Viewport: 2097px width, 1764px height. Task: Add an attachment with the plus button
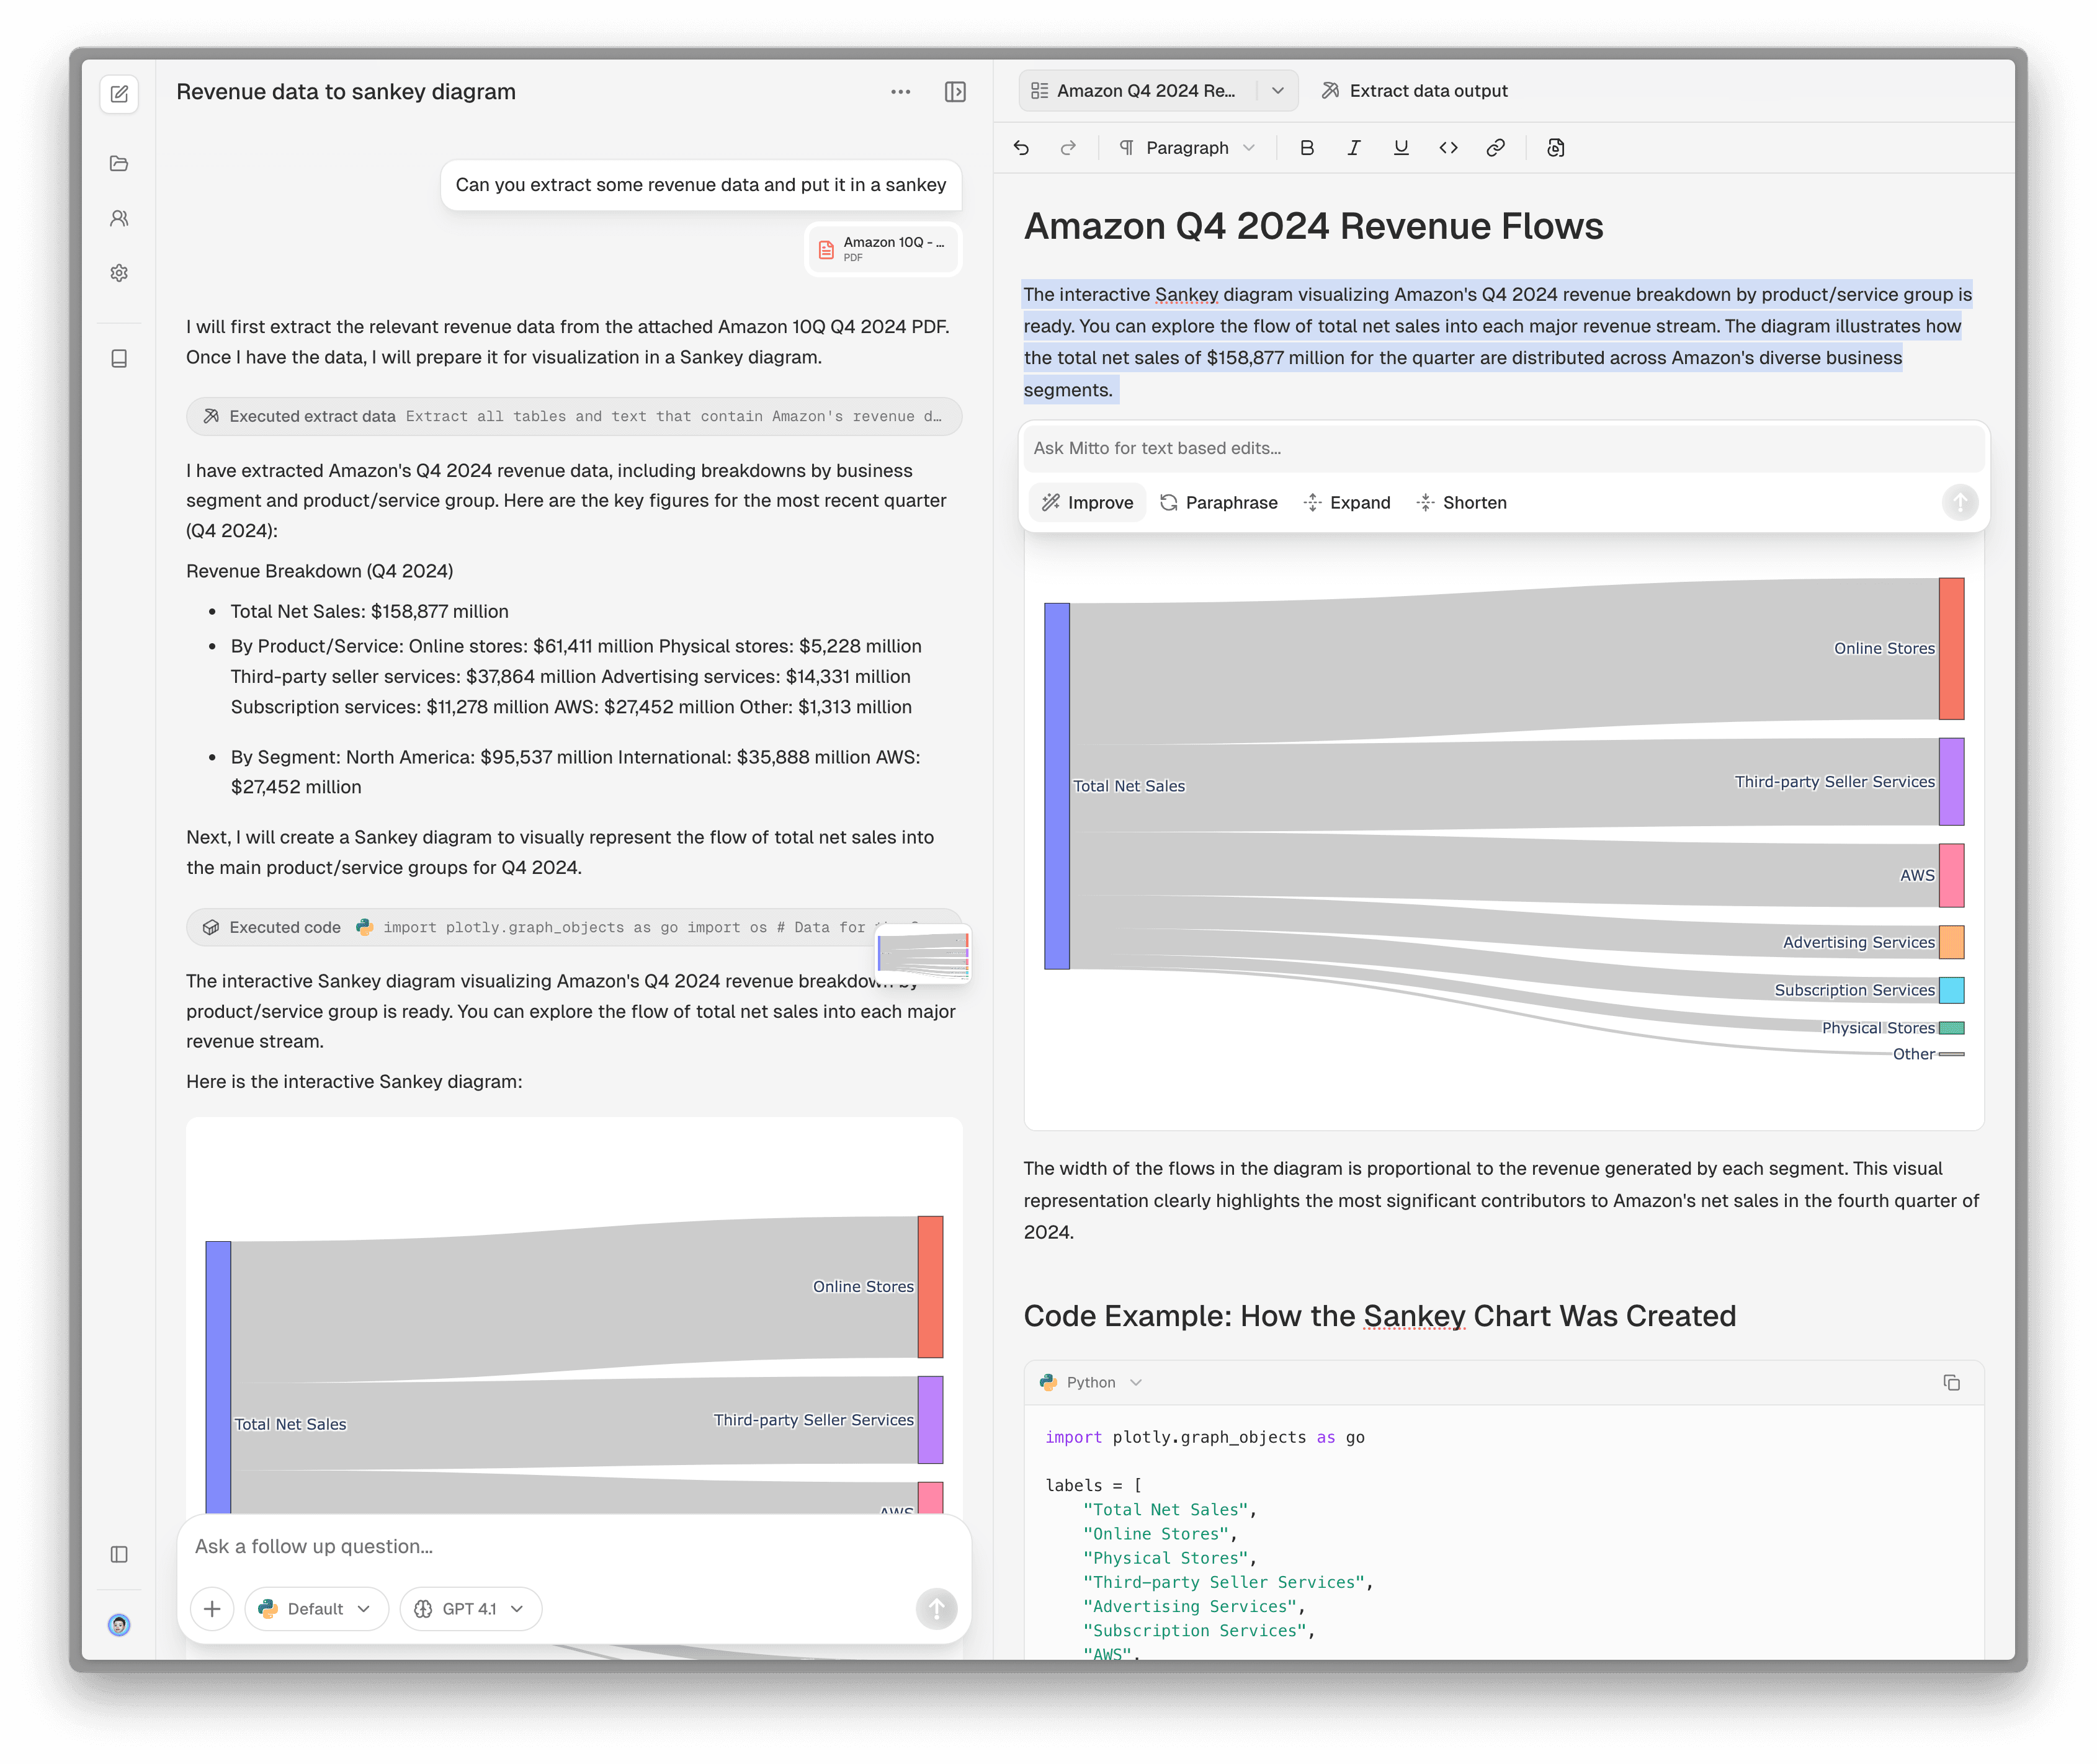[x=212, y=1608]
